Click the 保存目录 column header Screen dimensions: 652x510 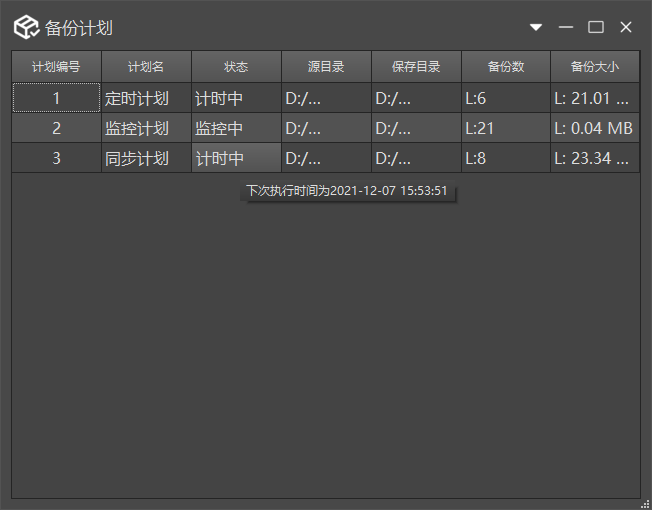point(416,67)
